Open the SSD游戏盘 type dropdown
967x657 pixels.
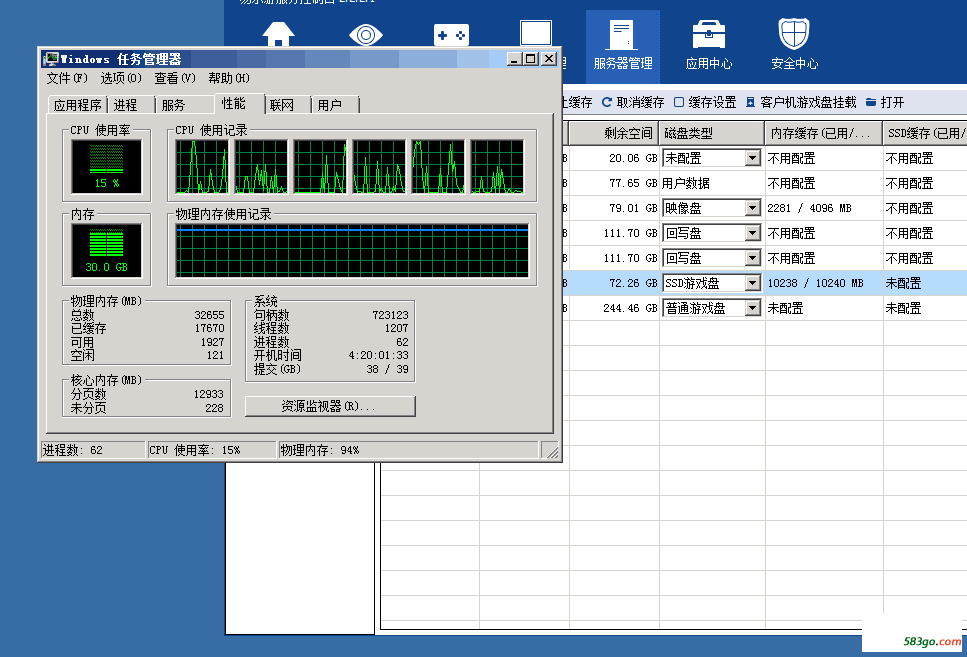click(x=752, y=283)
